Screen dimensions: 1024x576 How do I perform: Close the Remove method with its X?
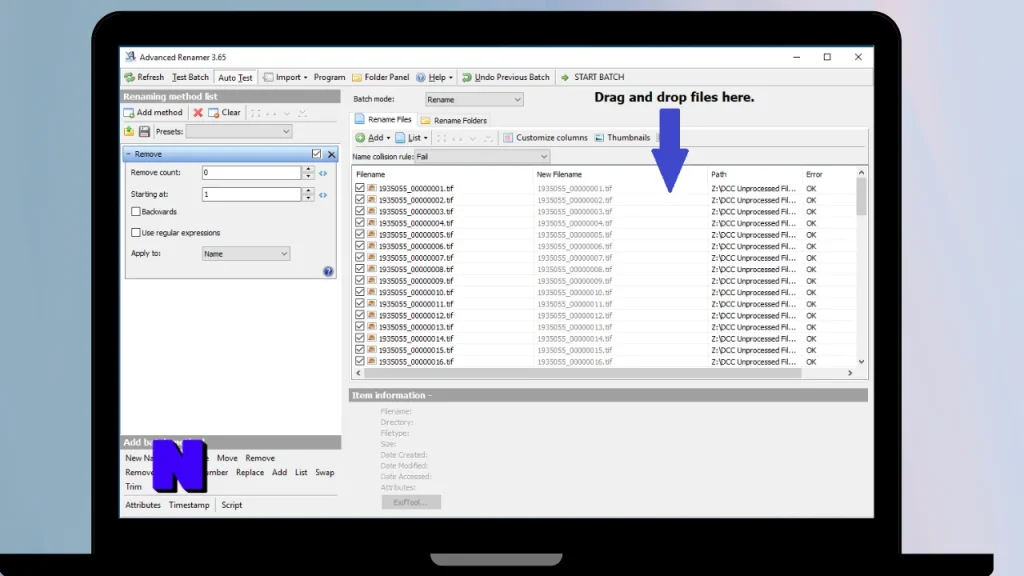point(332,154)
